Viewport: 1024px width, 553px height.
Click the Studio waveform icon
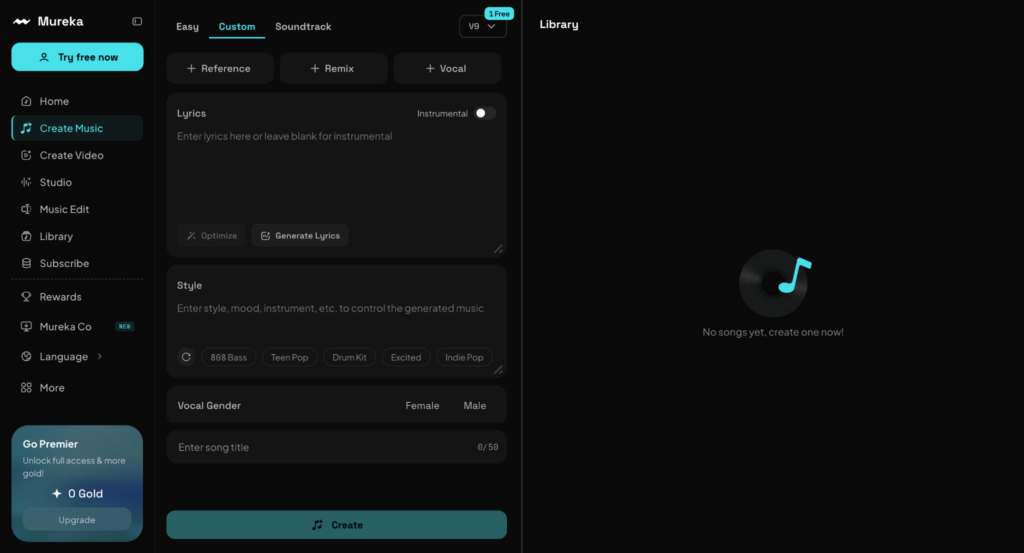click(26, 182)
